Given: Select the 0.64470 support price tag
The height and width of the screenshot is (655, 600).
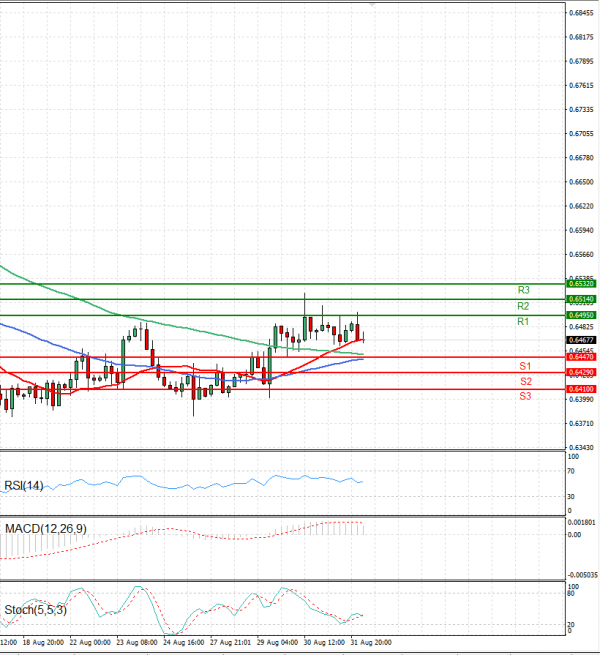Looking at the screenshot, I should 581,357.
